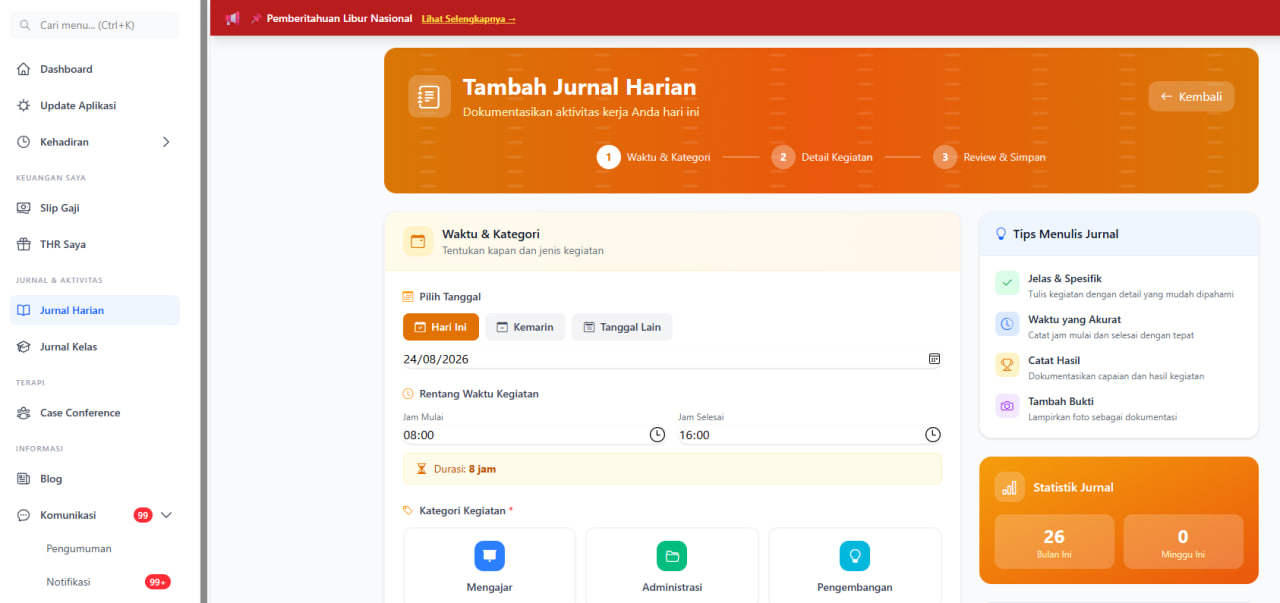Screen dimensions: 1280x603
Task: Click the Jelas & Spesifik checkmark icon
Action: tap(1007, 283)
